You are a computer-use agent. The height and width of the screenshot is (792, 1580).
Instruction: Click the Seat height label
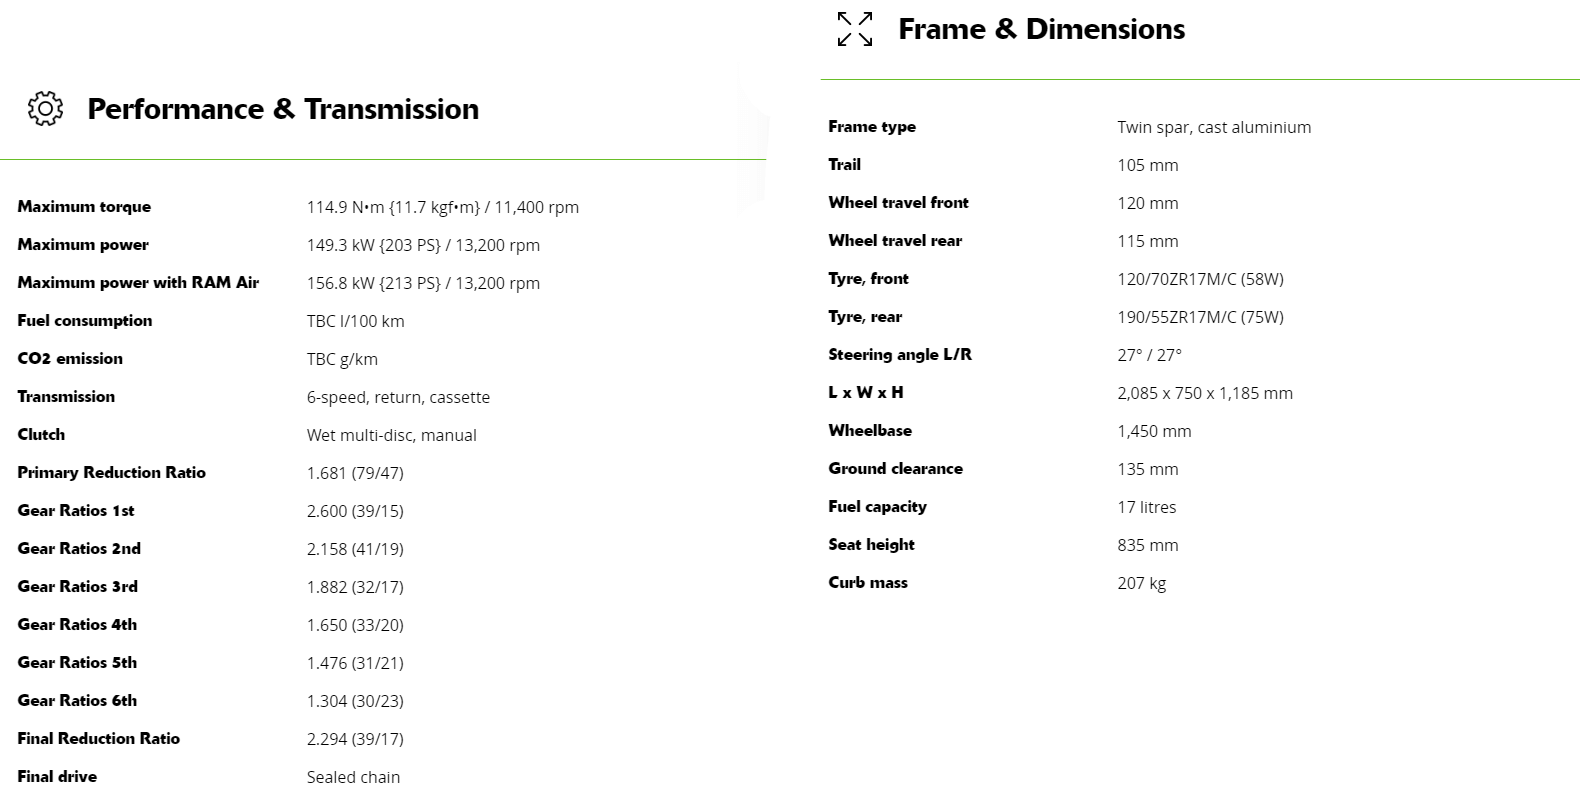[871, 545]
